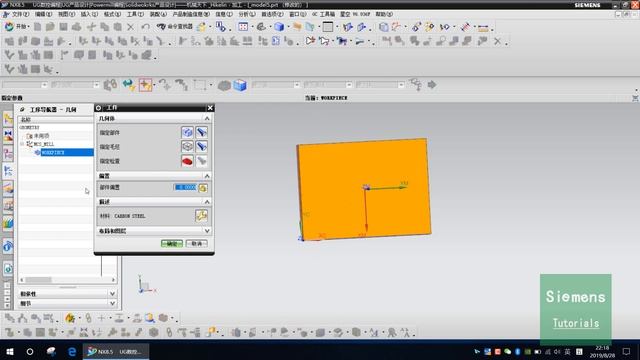Click the blue shaded cube rendering icon in top toolbar
640x360 pixels.
[279, 27]
